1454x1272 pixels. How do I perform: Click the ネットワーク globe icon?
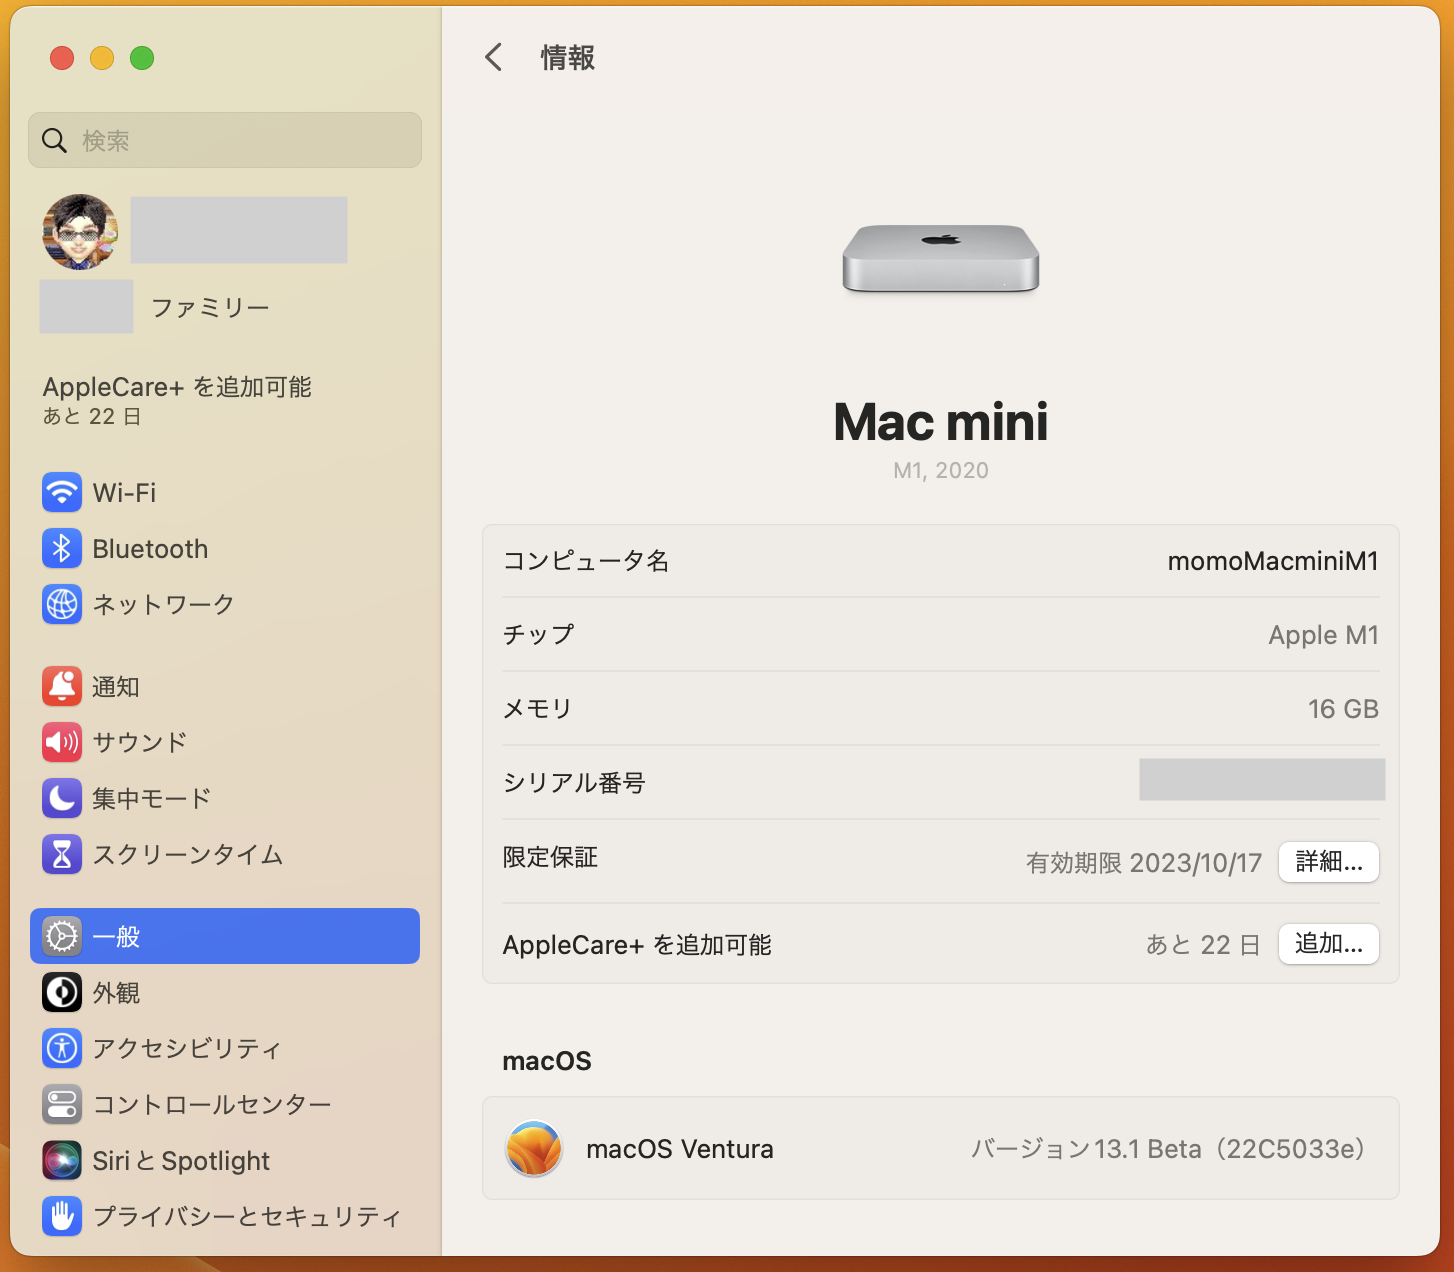click(x=62, y=604)
